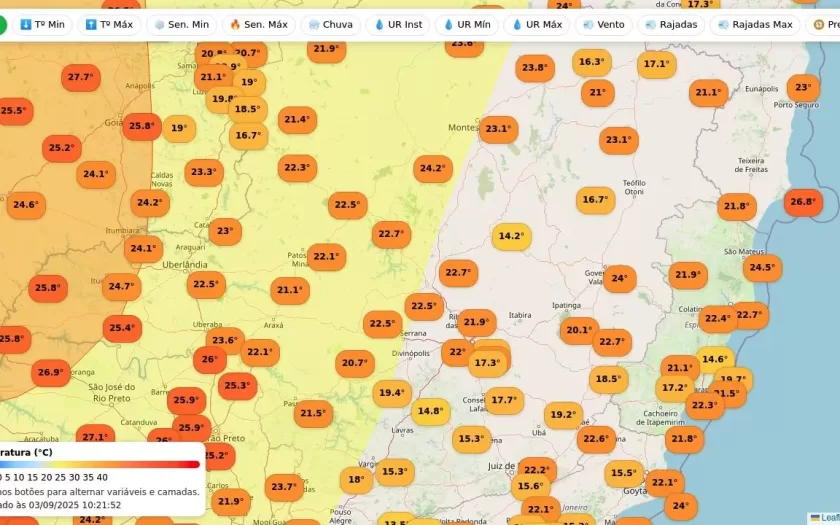
Task: Display the Rajadas gusts layer
Action: (x=672, y=24)
